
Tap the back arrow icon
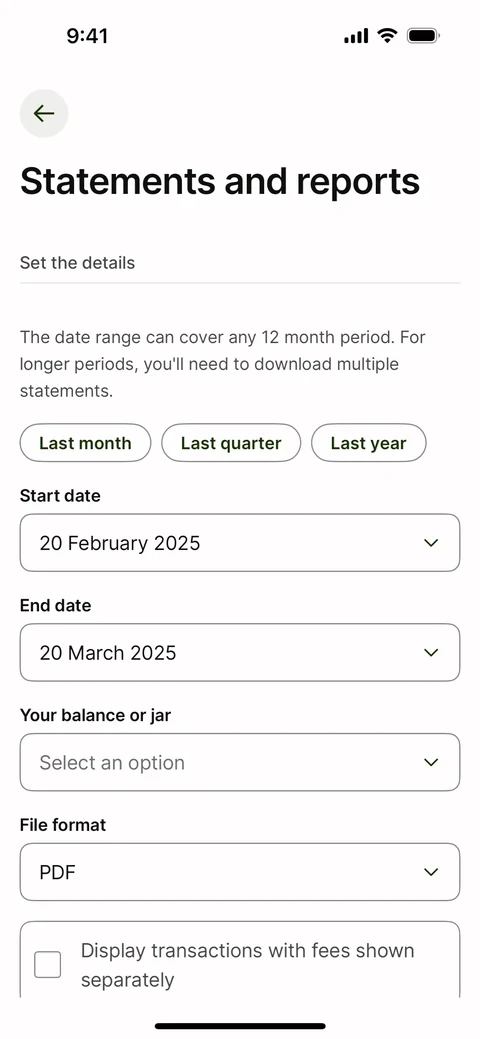point(44,113)
